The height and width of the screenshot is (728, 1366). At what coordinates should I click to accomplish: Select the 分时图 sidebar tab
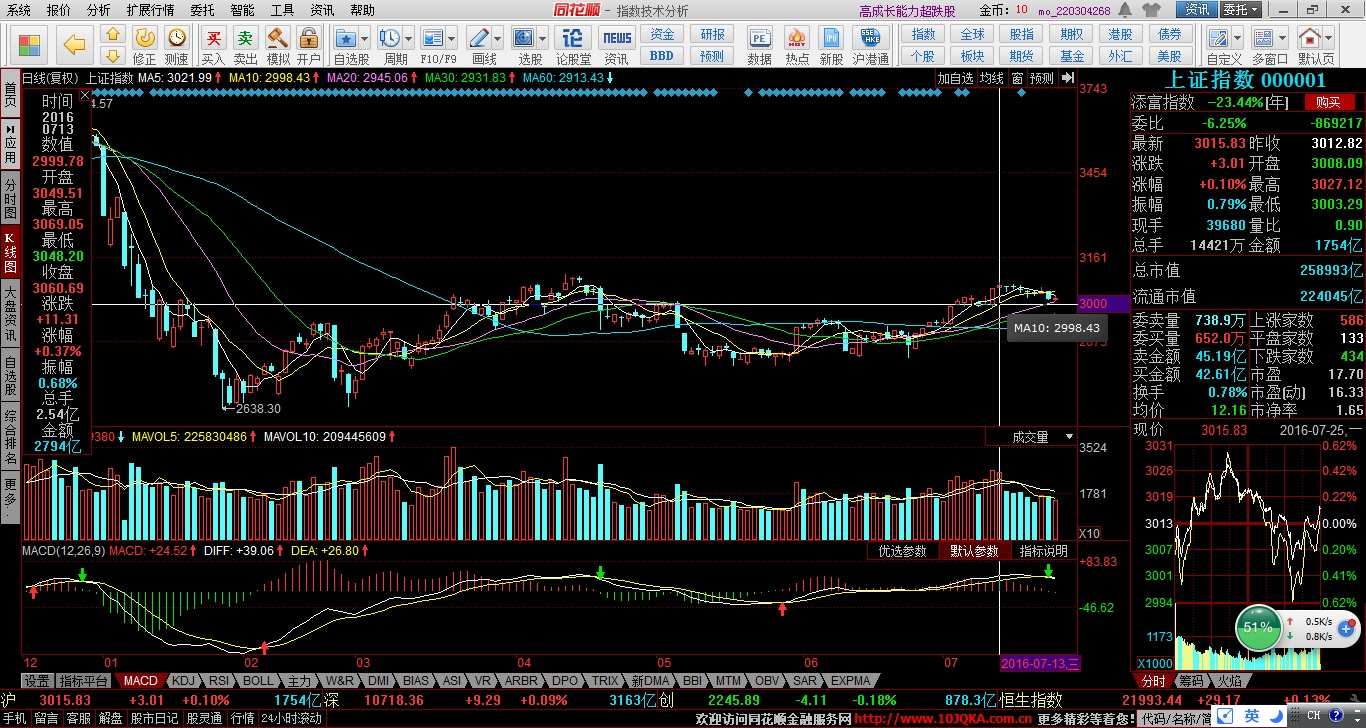coord(10,199)
